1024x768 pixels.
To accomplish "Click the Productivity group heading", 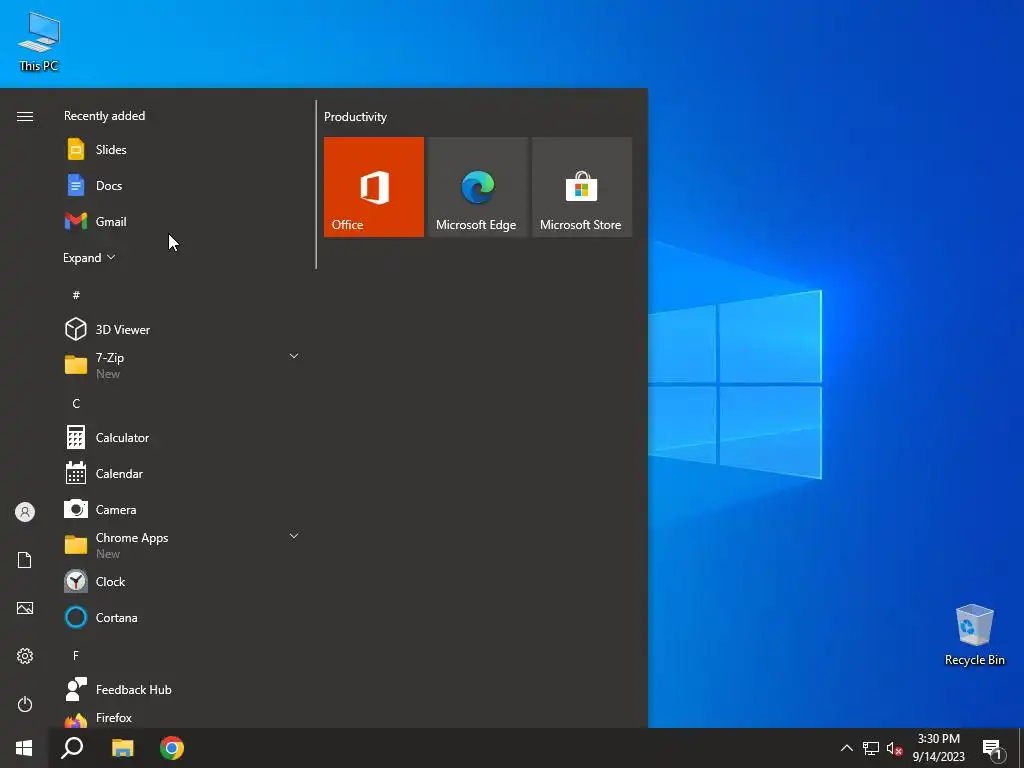I will coord(355,117).
